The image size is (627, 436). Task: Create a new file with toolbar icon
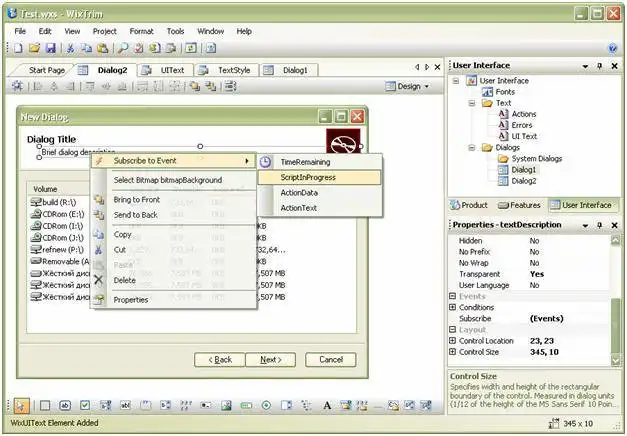pos(18,48)
